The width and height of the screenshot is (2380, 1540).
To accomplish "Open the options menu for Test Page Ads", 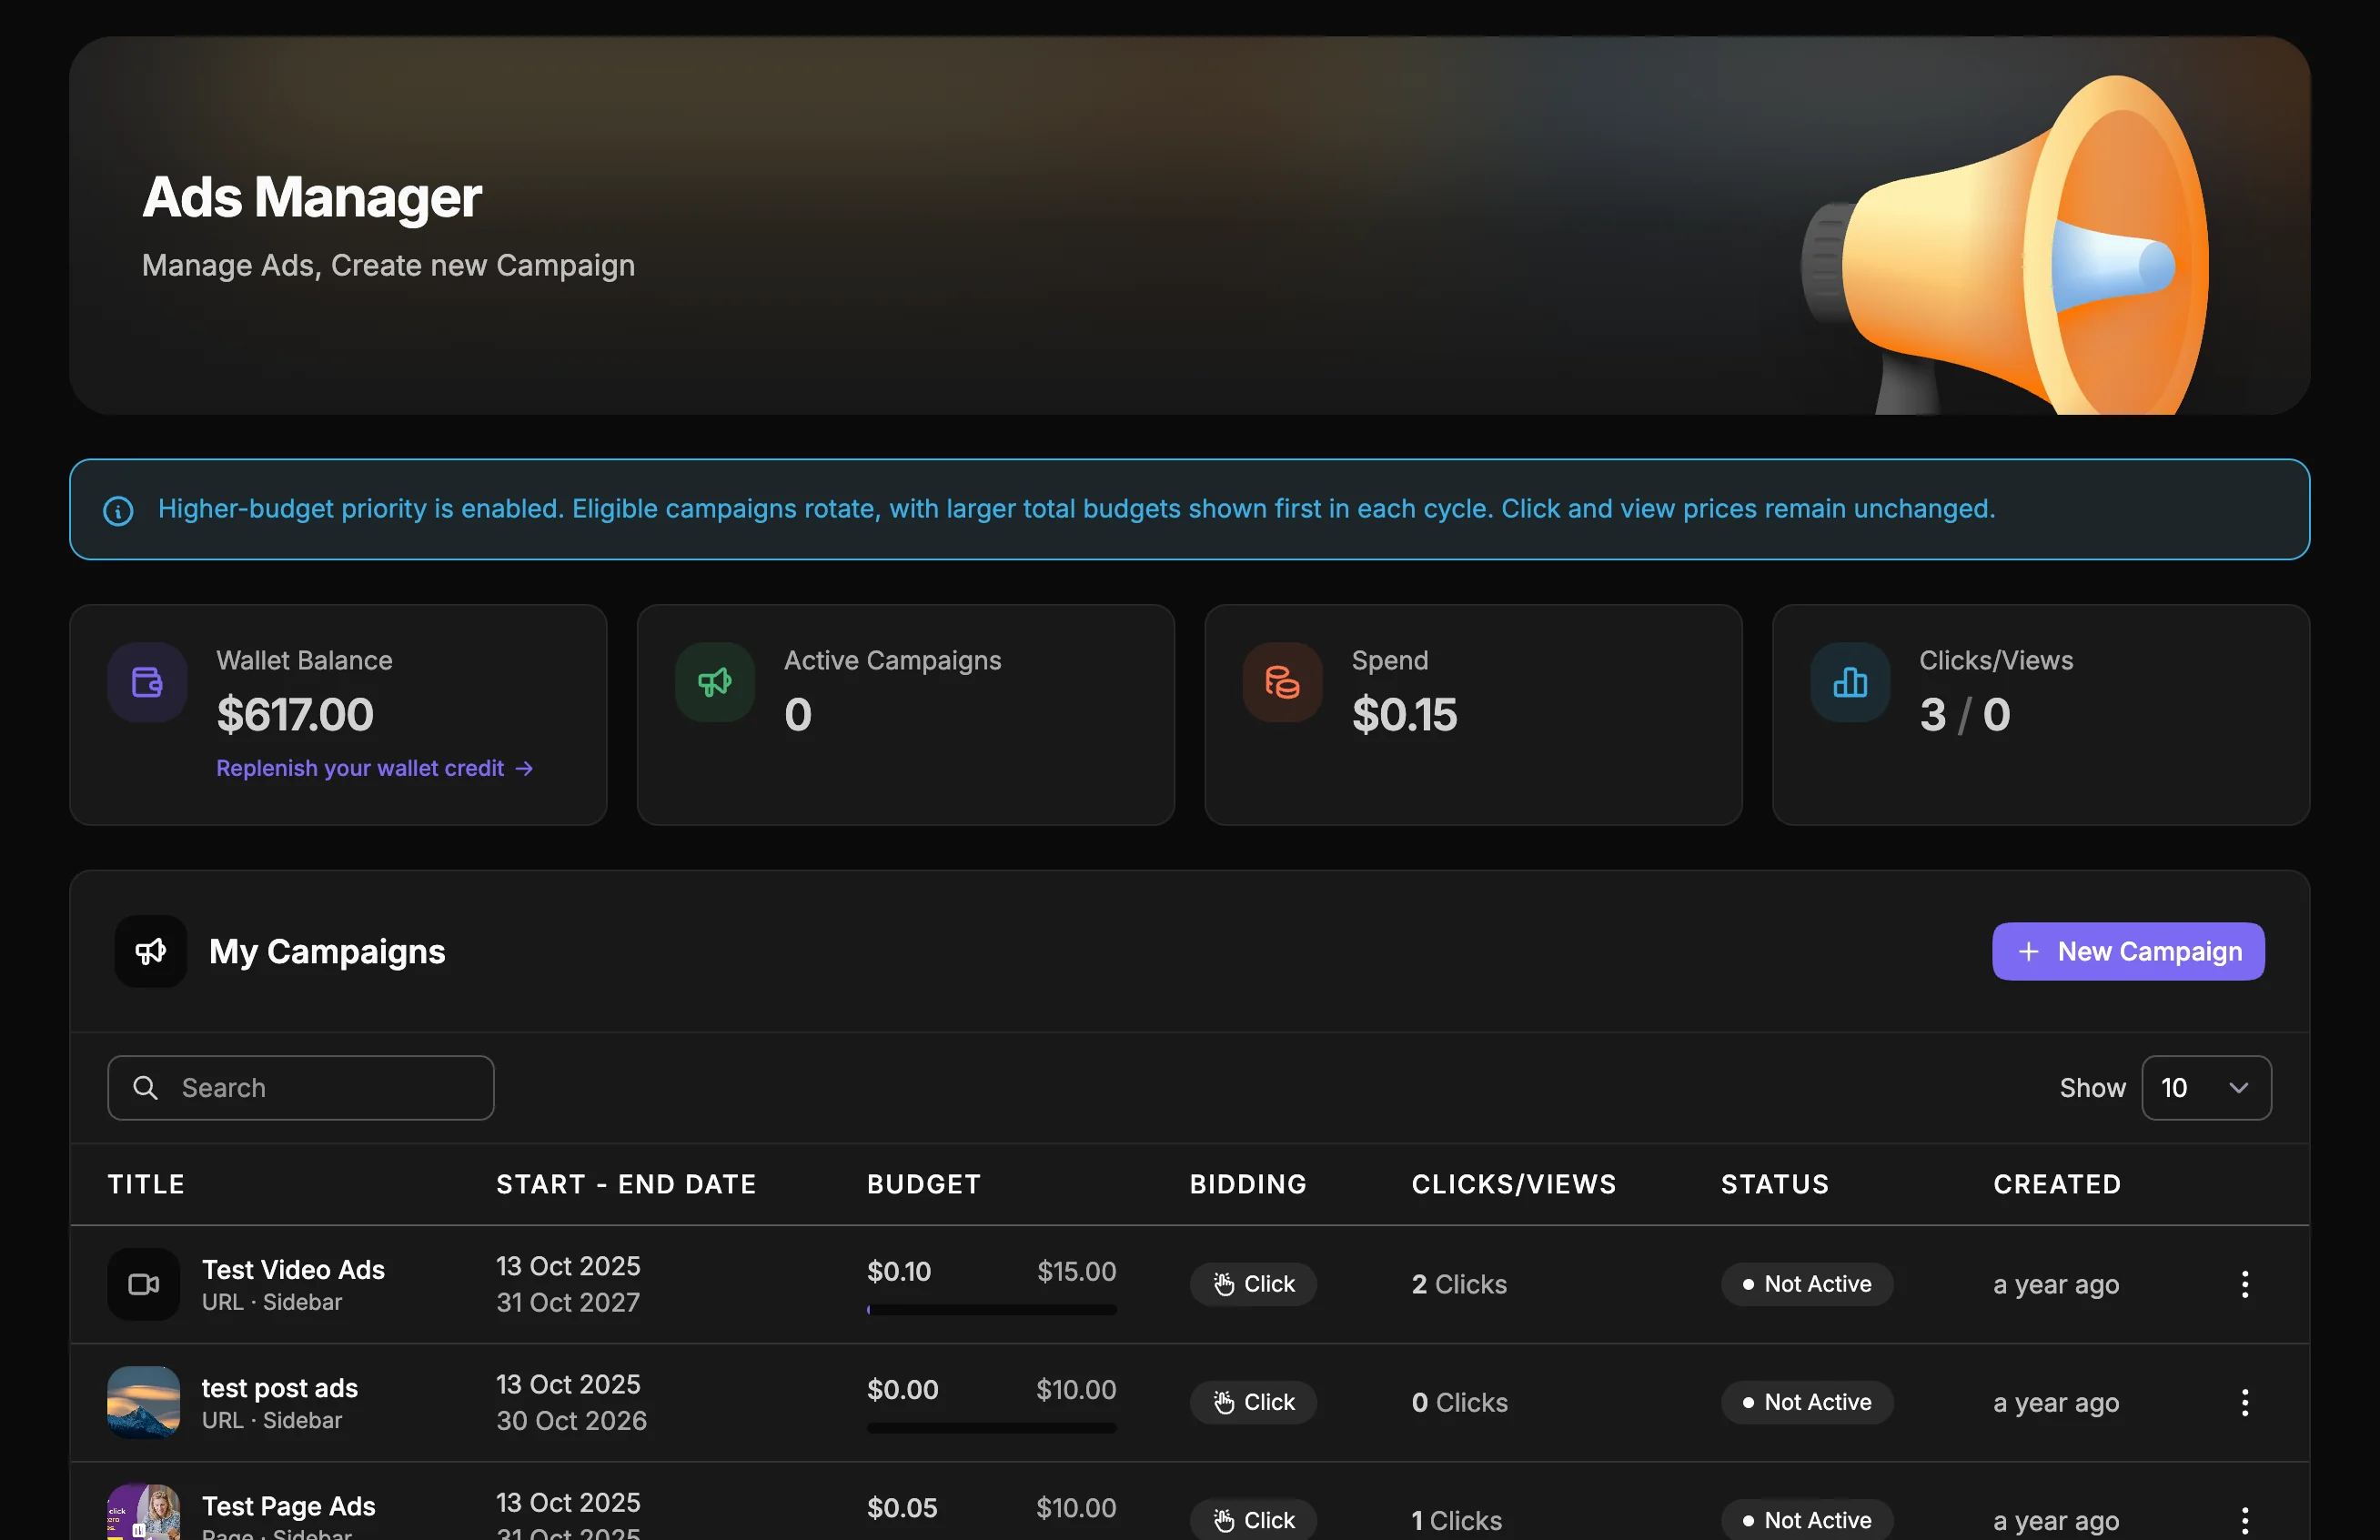I will point(2245,1520).
